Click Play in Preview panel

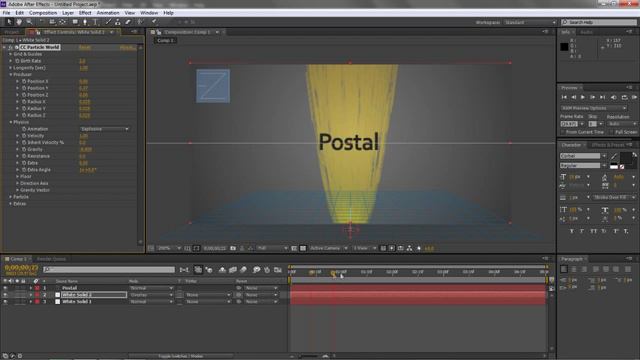[583, 97]
